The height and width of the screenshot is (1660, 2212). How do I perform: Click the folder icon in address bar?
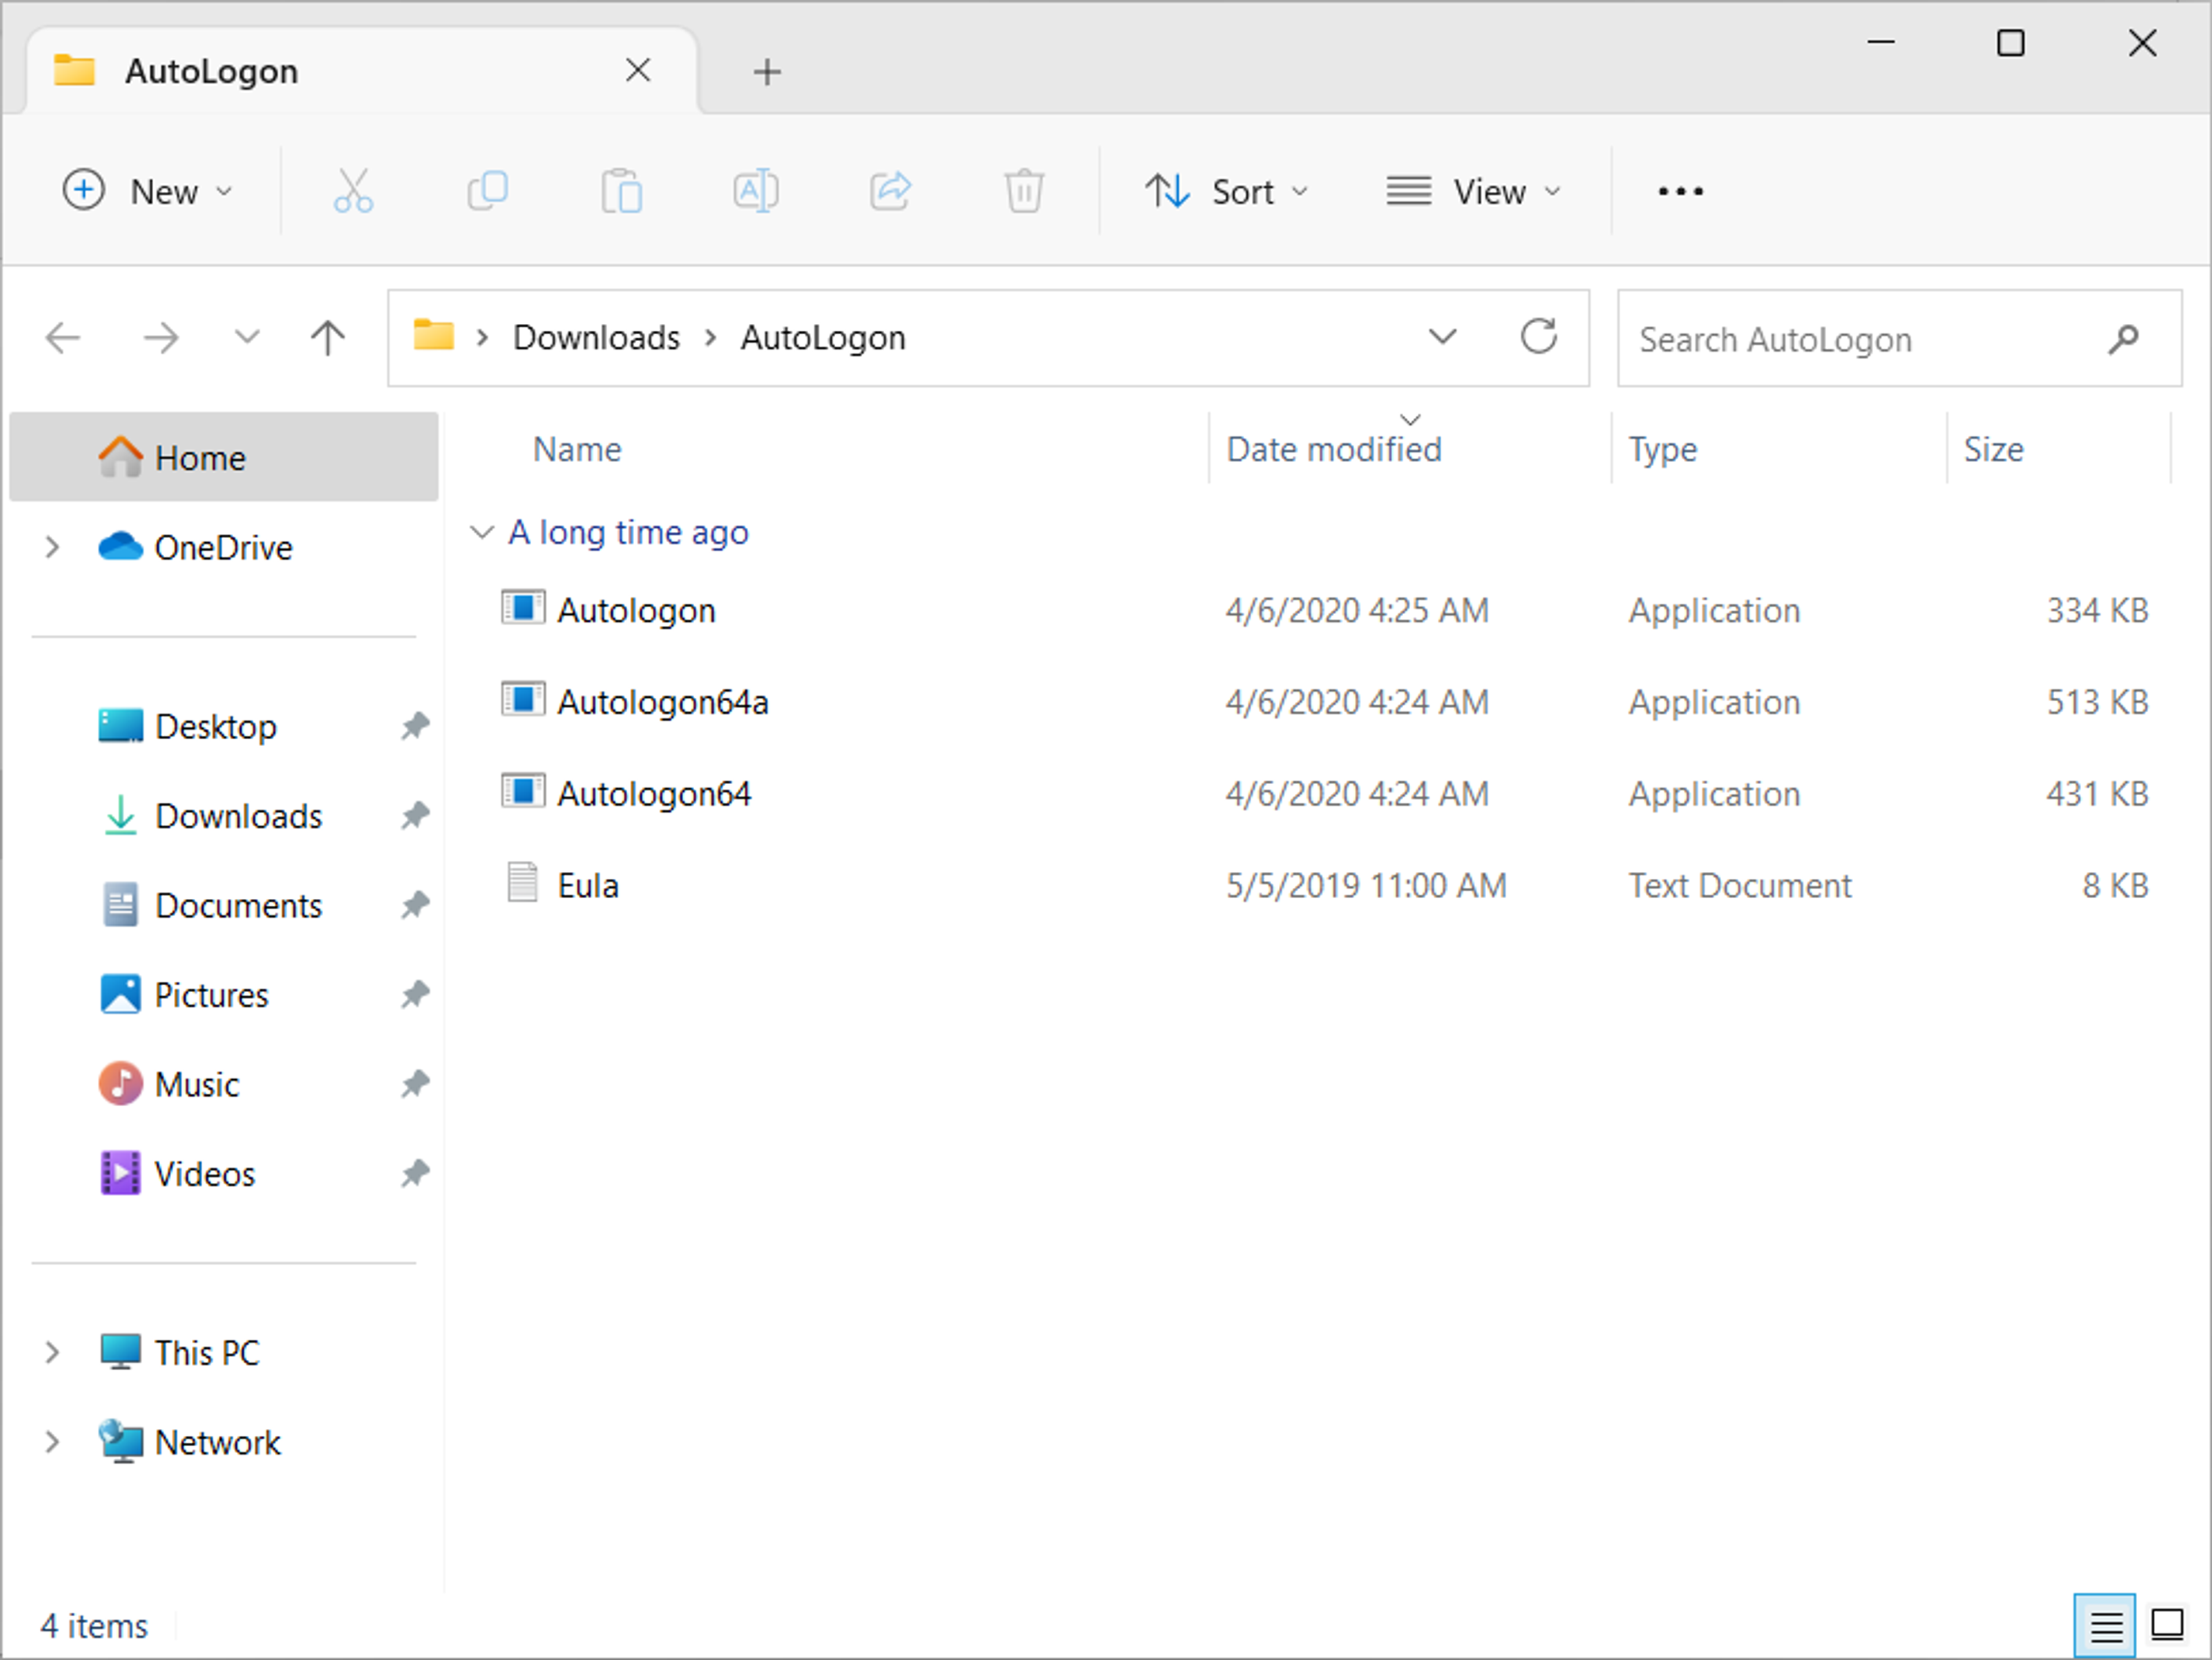point(434,335)
